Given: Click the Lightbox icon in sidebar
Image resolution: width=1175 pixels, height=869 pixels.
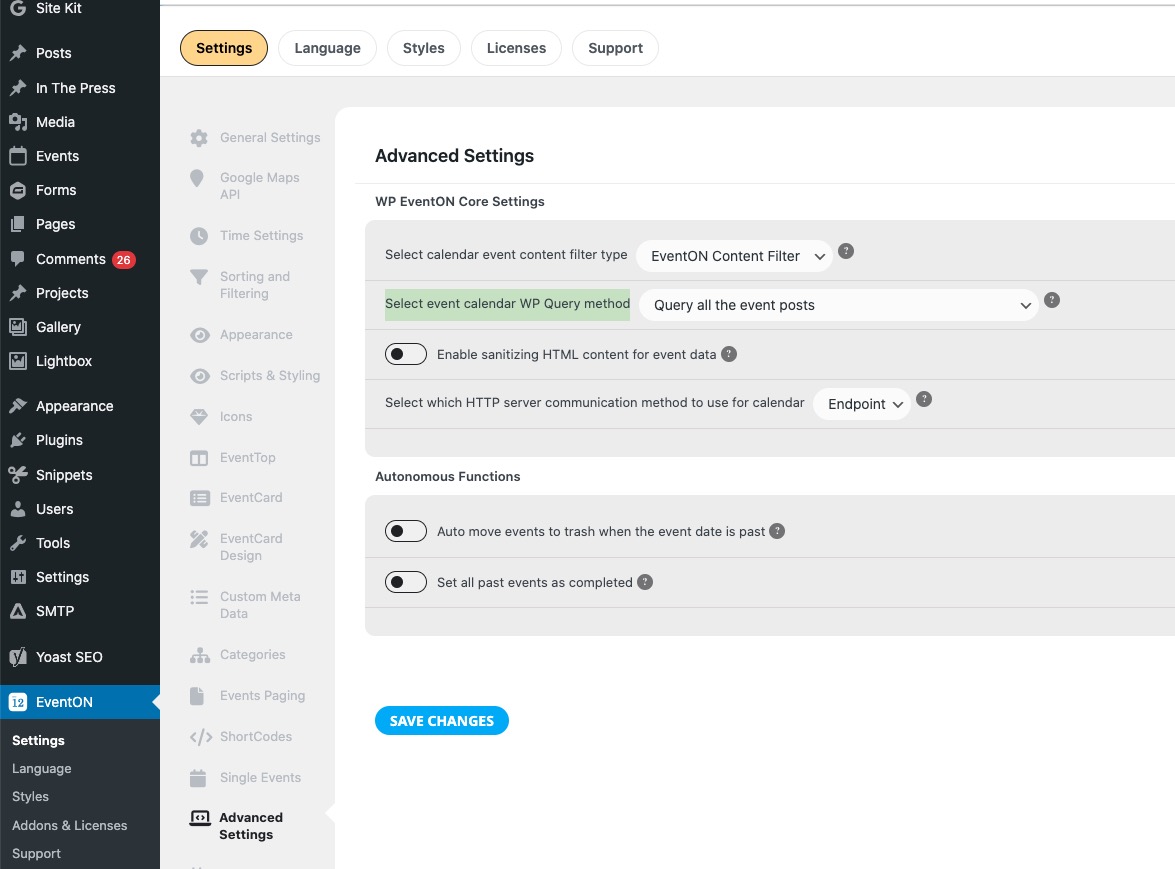Looking at the screenshot, I should point(18,361).
